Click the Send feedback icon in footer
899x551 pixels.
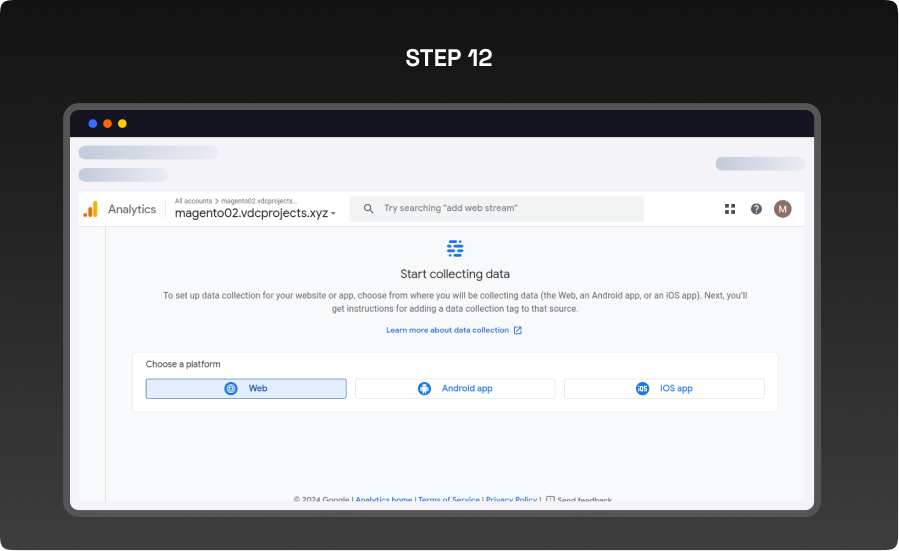[x=550, y=499]
